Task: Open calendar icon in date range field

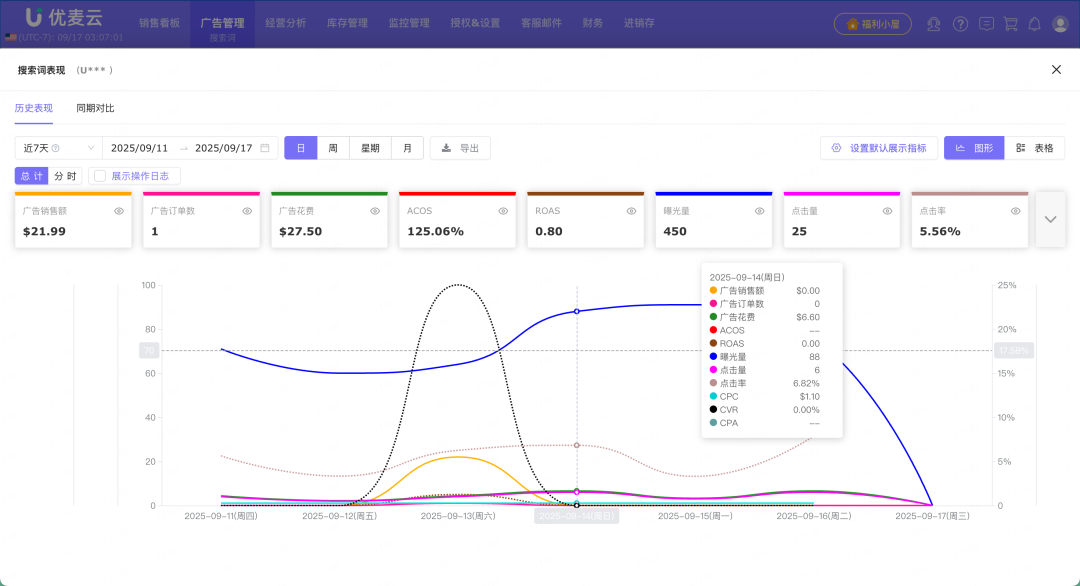Action: (265, 148)
